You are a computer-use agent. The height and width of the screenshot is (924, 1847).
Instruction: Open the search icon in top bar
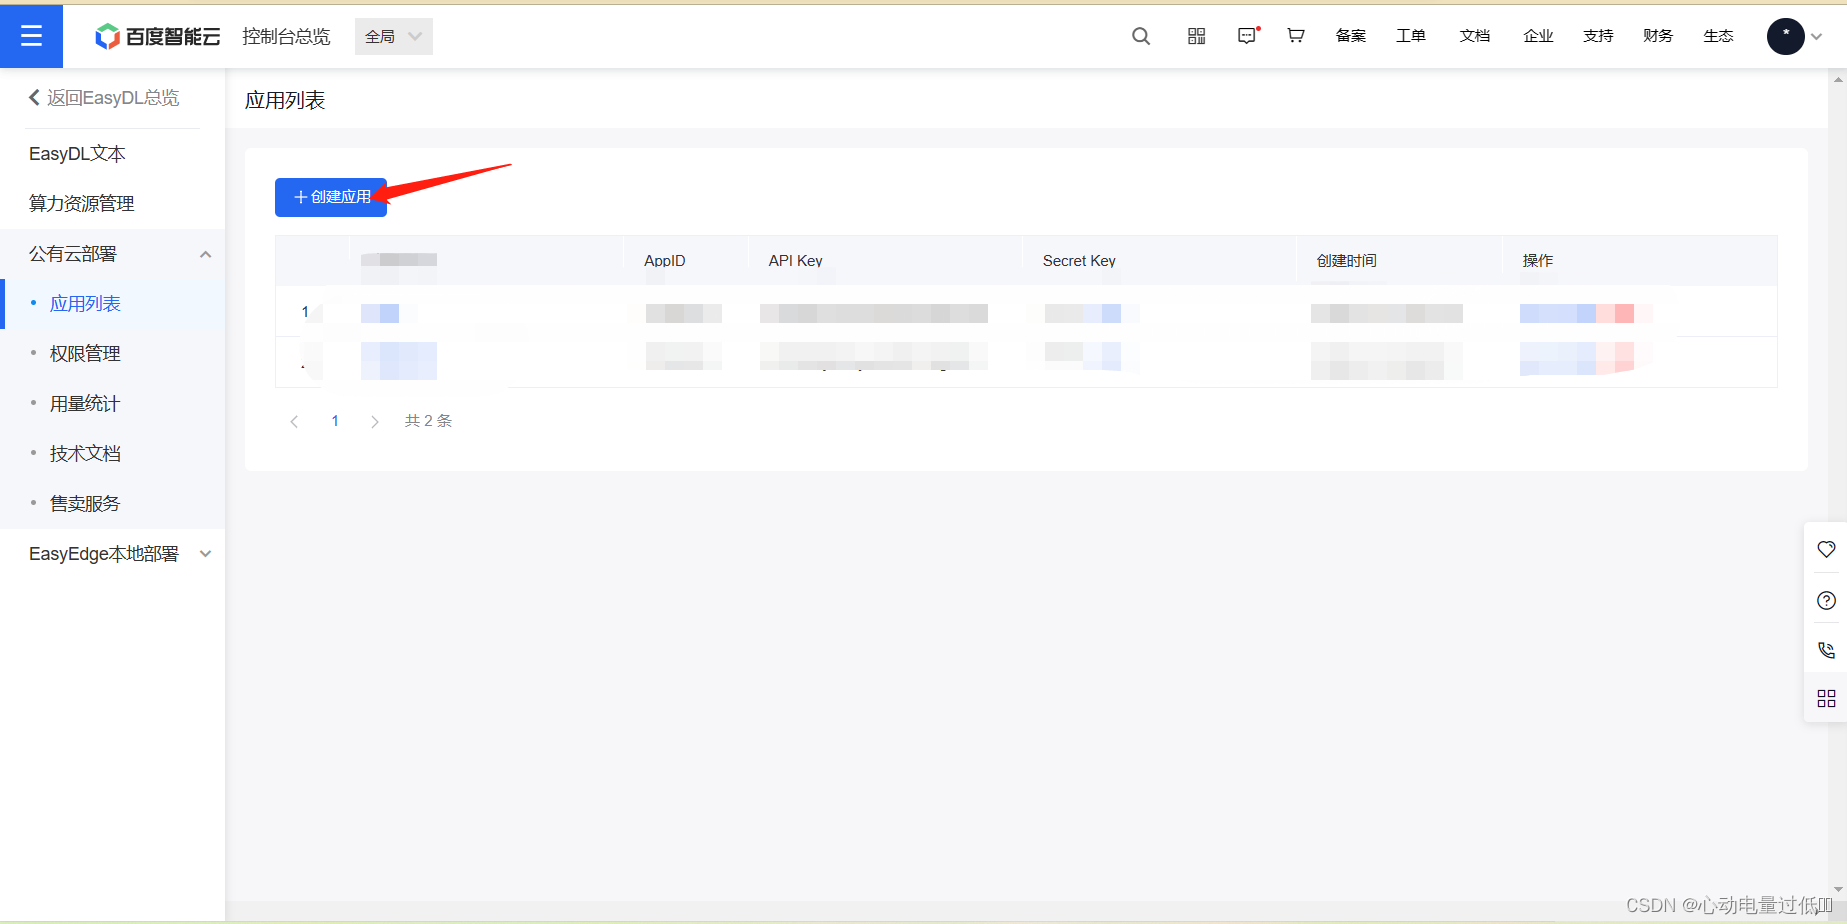point(1141,36)
